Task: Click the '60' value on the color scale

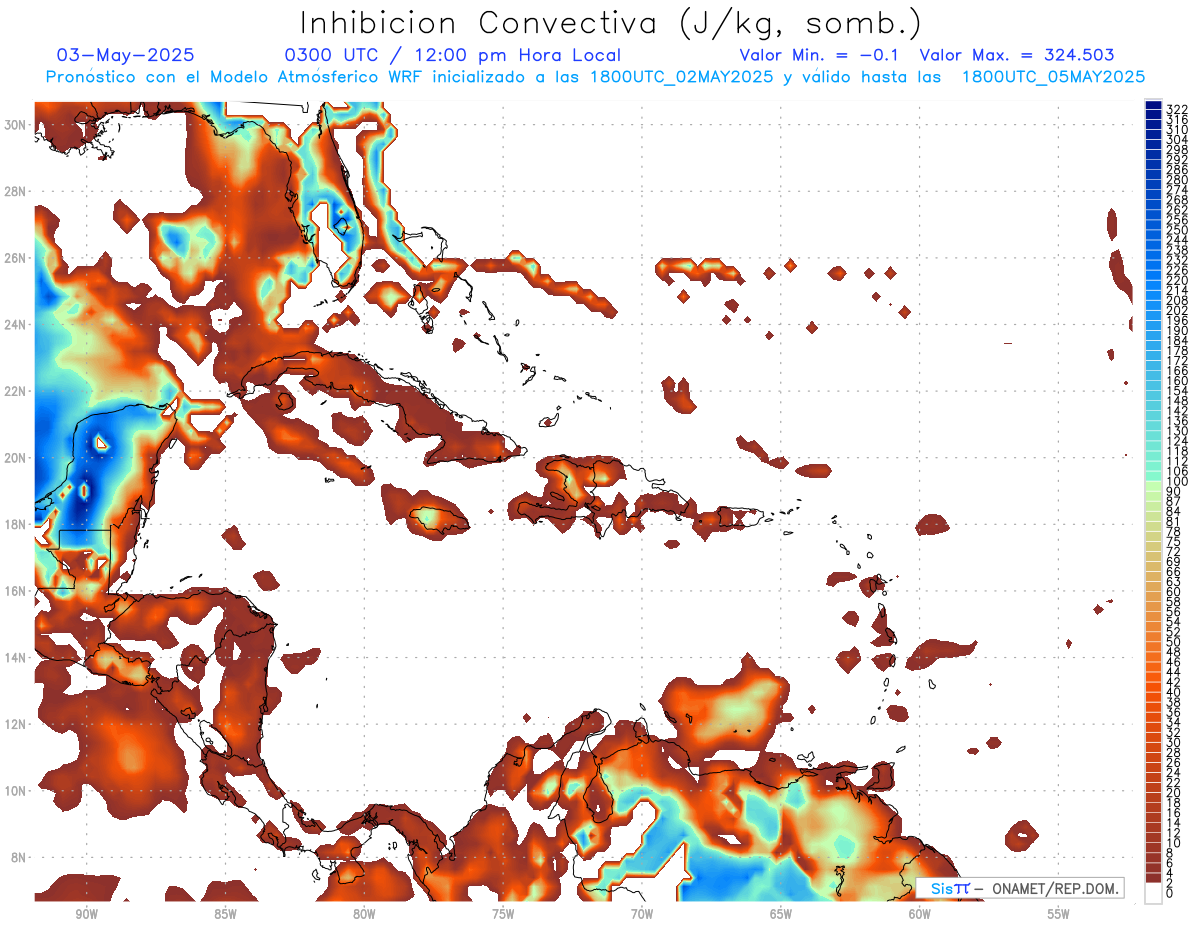Action: [1174, 591]
